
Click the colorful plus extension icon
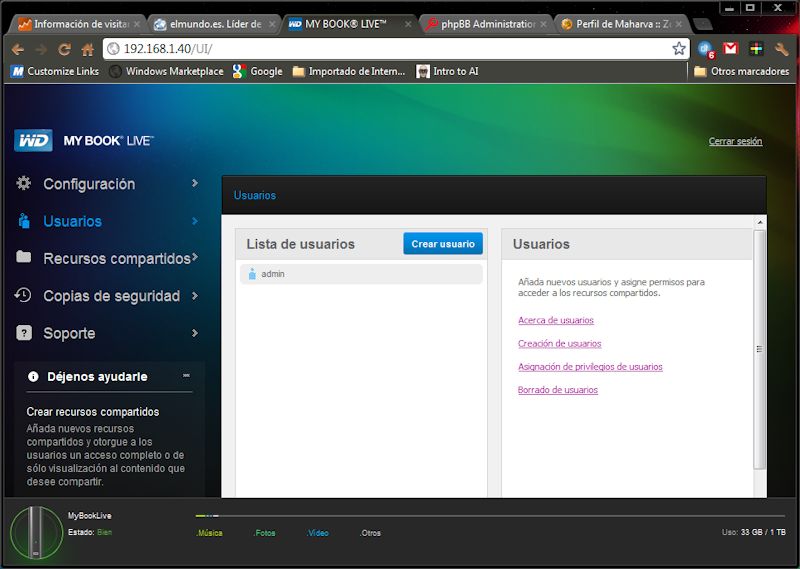click(x=756, y=48)
